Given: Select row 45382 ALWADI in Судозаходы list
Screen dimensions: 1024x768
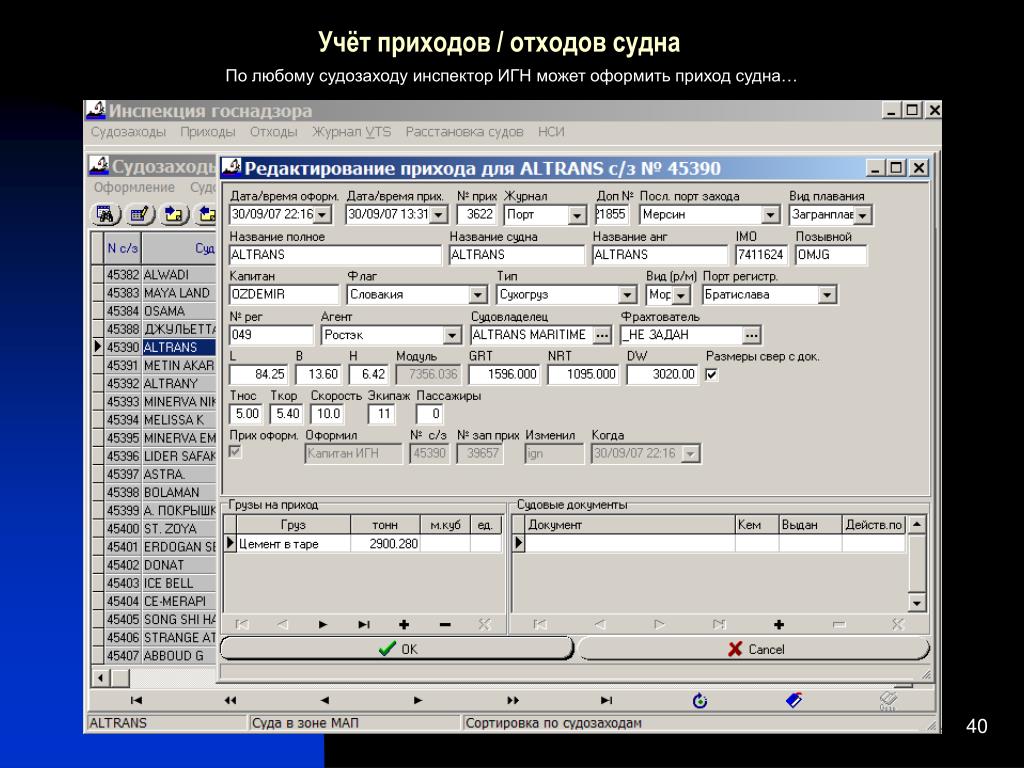Looking at the screenshot, I should (x=161, y=274).
